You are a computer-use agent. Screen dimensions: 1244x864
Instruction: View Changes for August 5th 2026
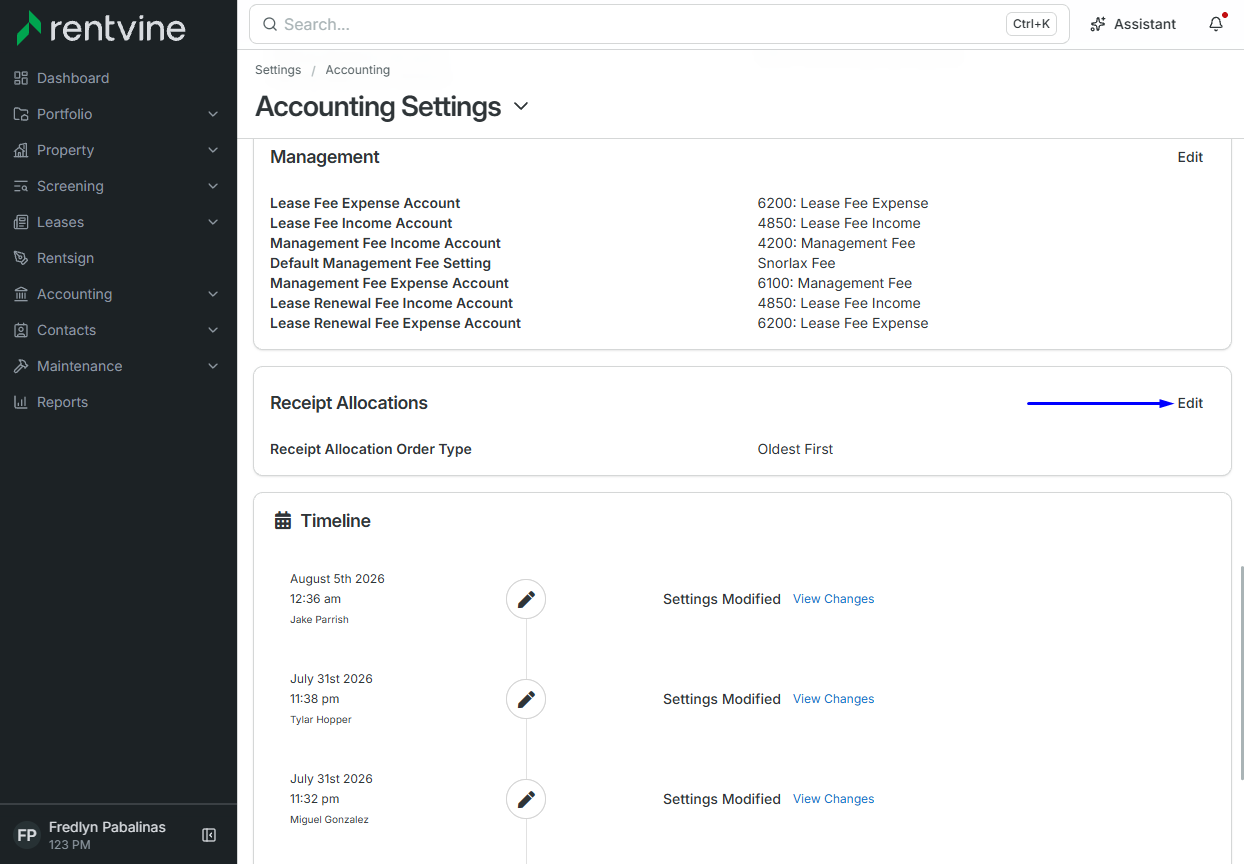(833, 599)
